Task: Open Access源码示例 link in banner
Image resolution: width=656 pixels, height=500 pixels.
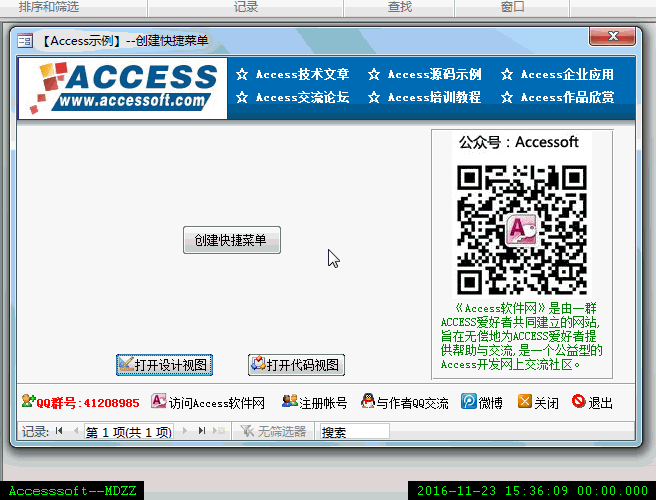Action: coord(435,74)
